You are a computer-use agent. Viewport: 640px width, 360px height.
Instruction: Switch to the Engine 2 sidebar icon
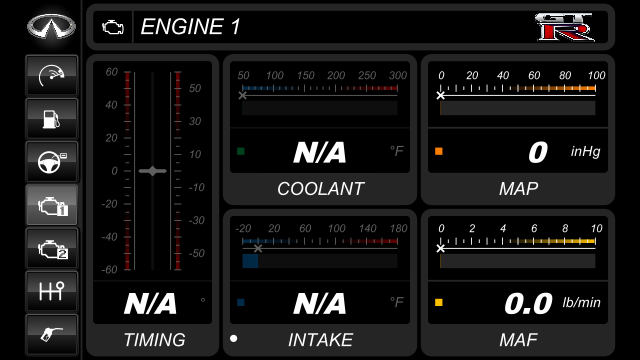(51, 248)
